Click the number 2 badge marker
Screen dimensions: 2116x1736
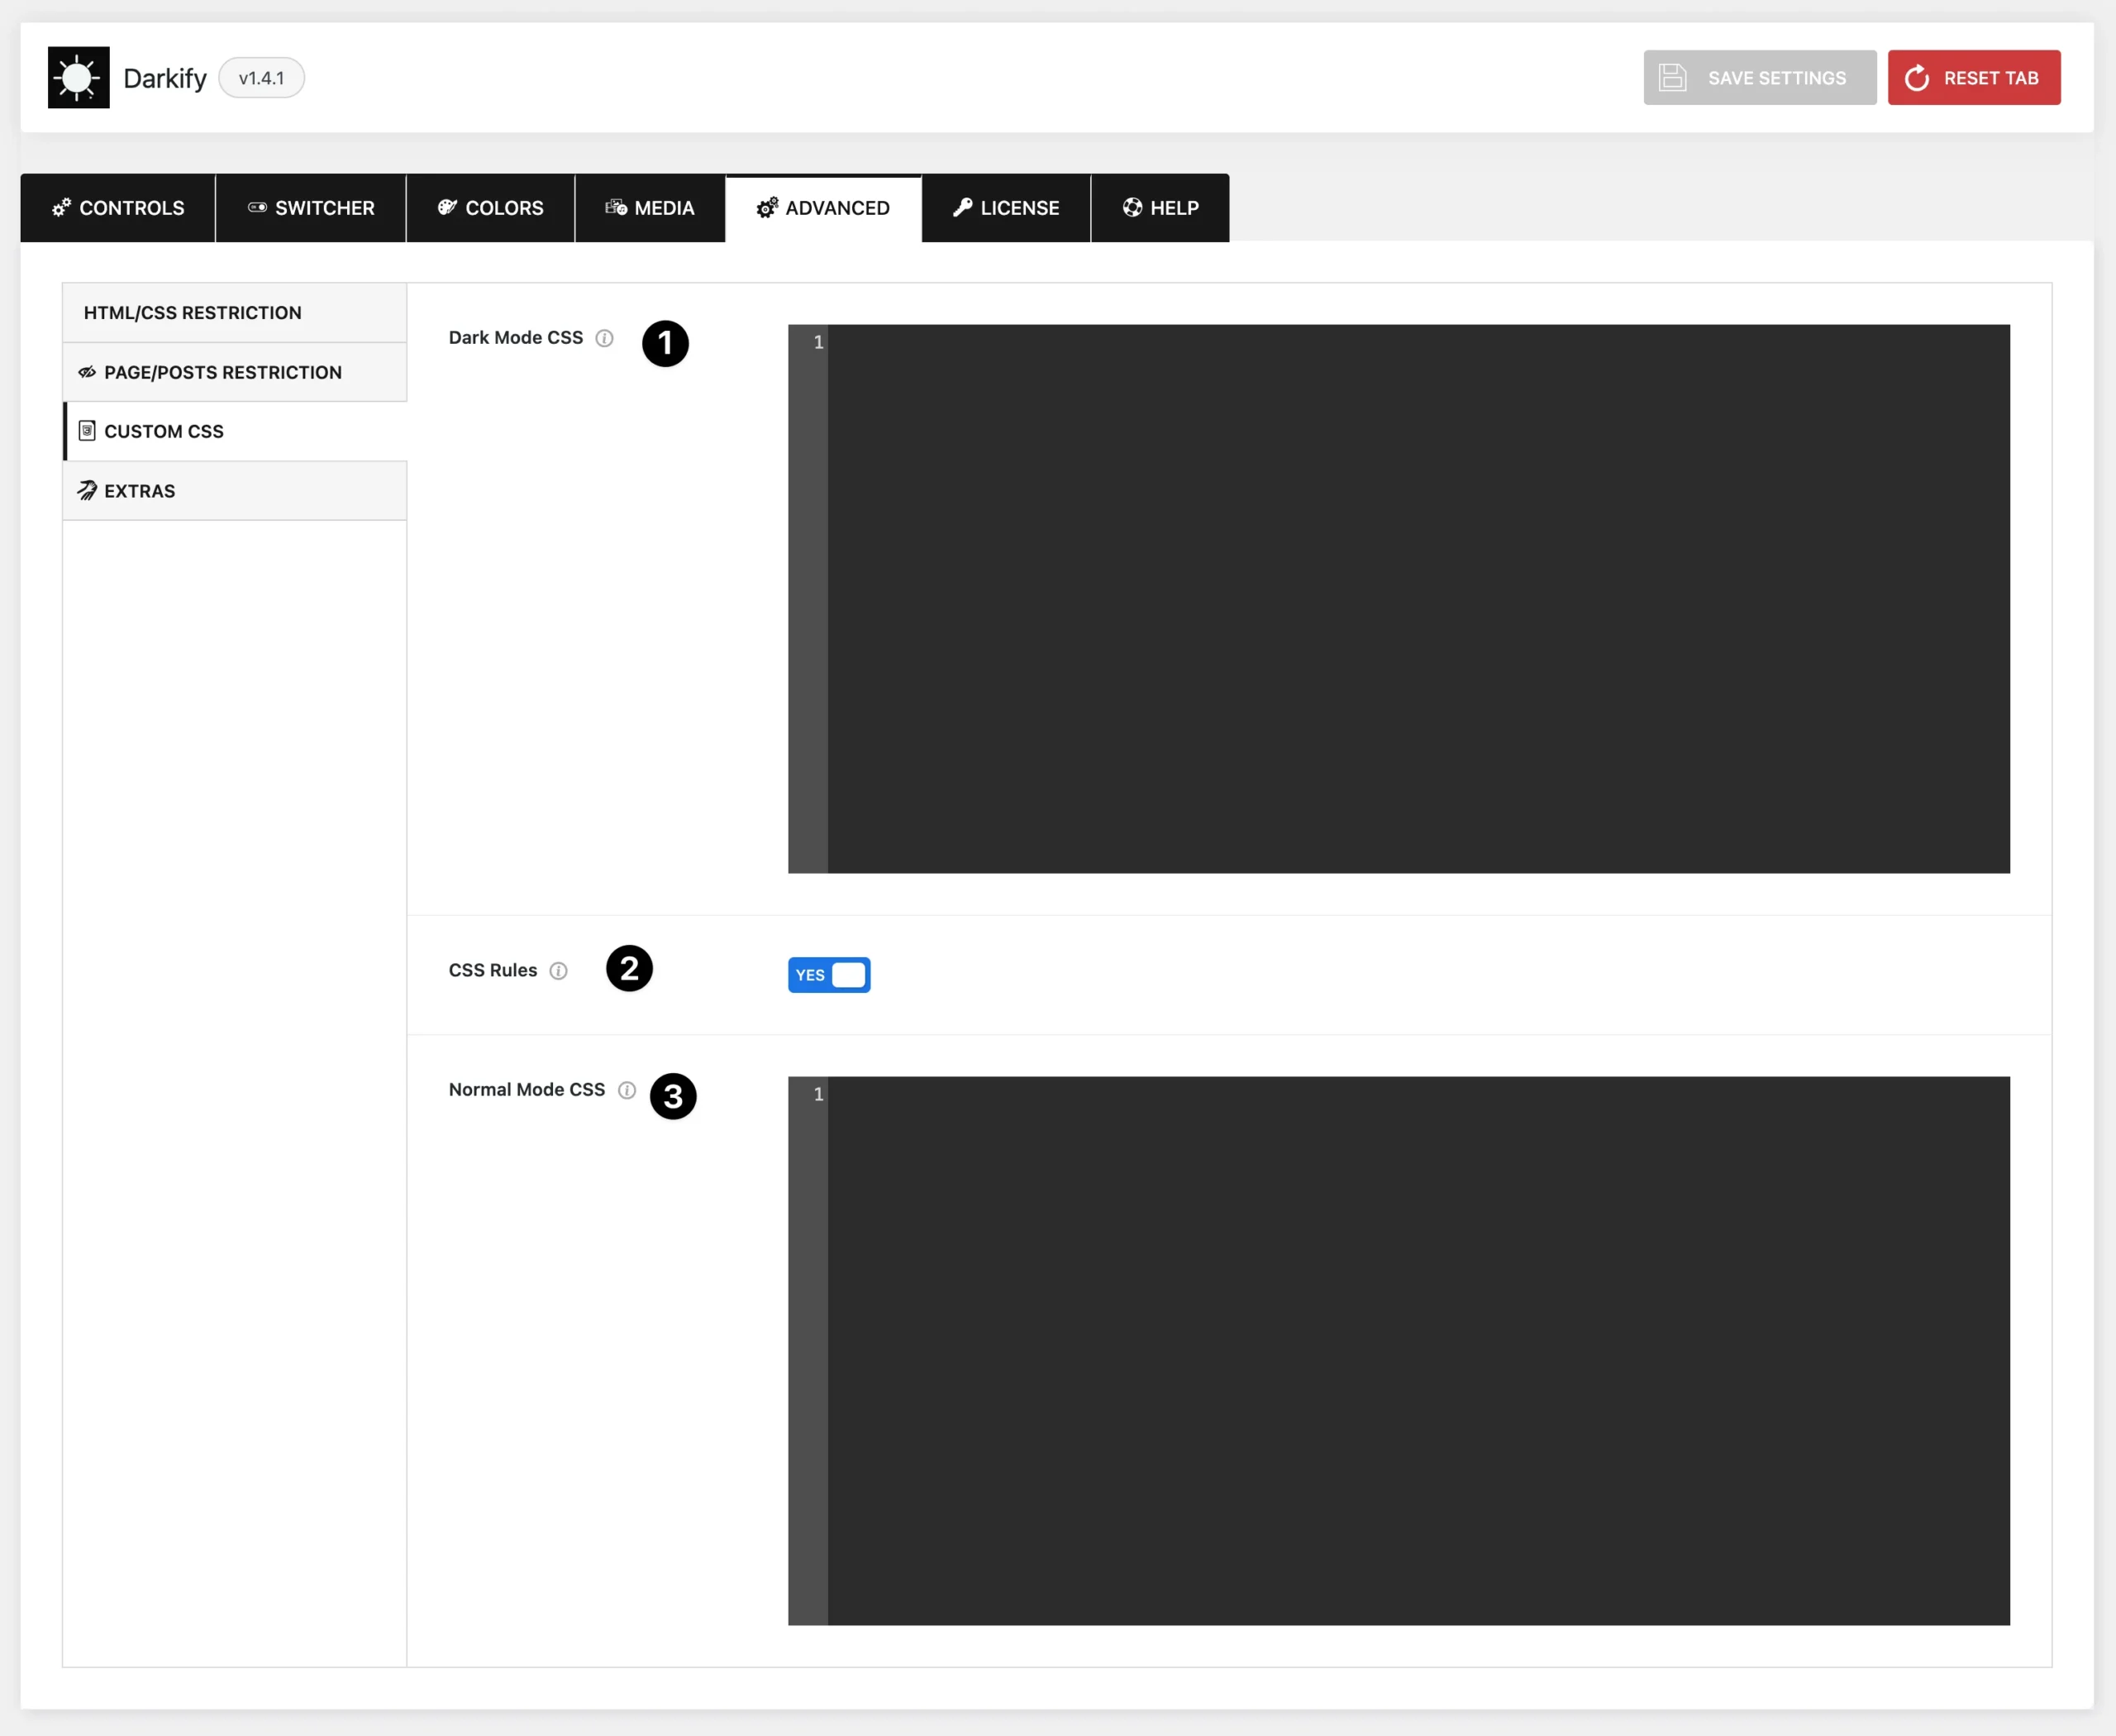point(629,968)
